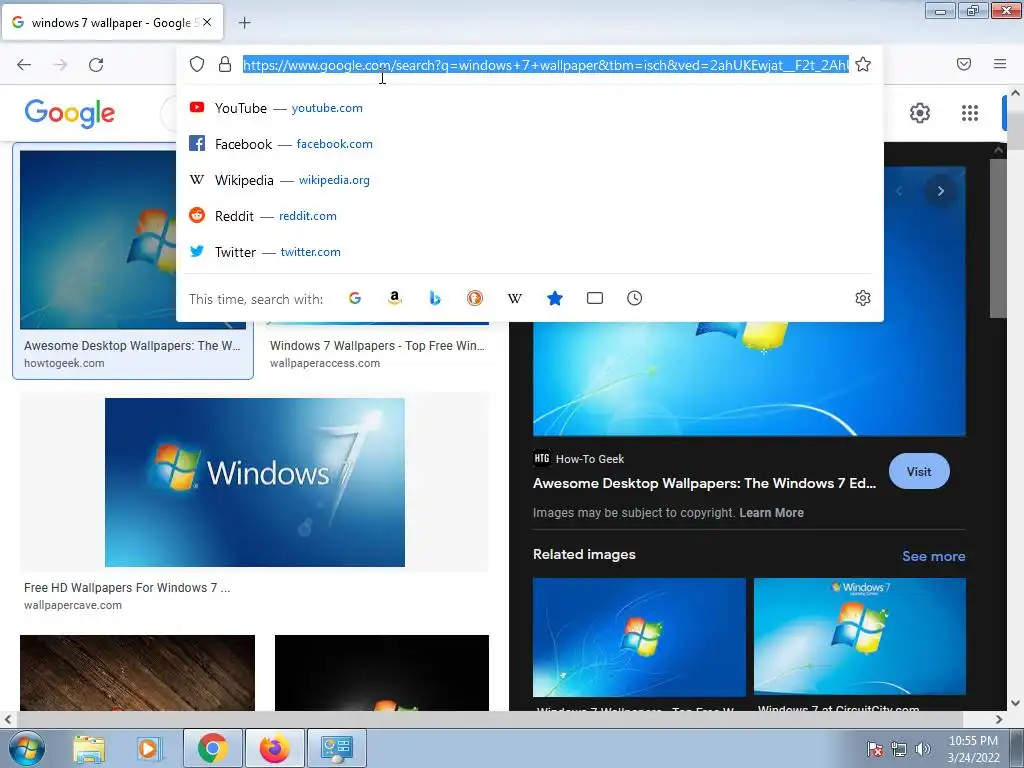Reload the current page

pyautogui.click(x=96, y=64)
